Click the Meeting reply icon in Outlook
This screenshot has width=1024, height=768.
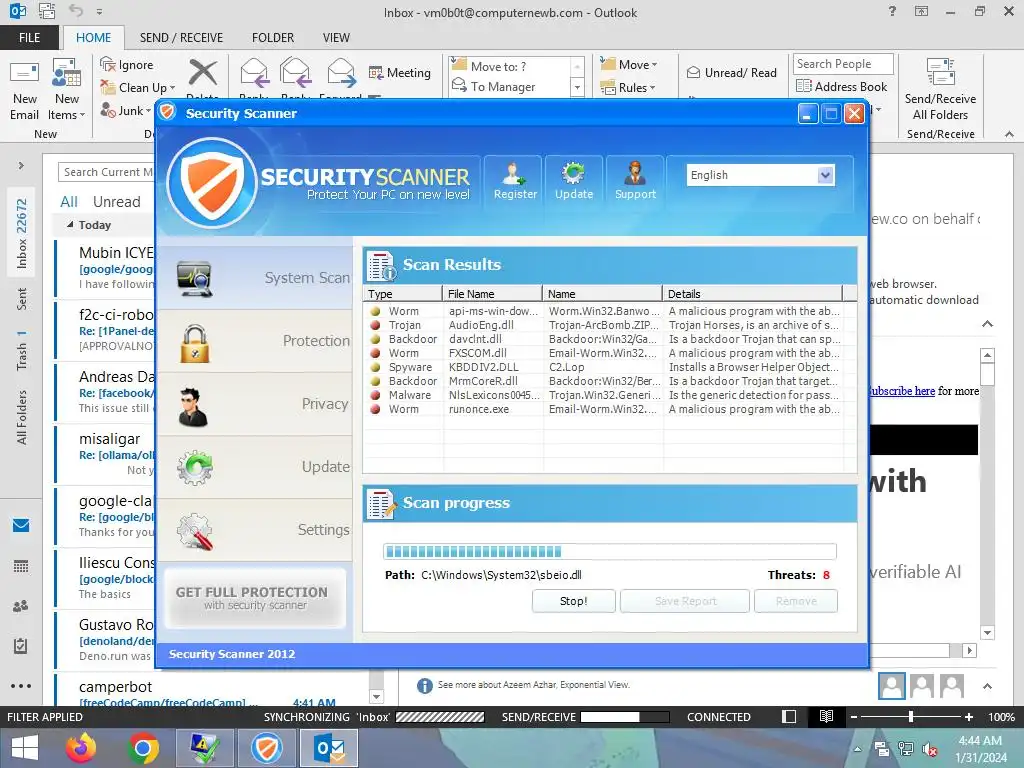pyautogui.click(x=400, y=72)
